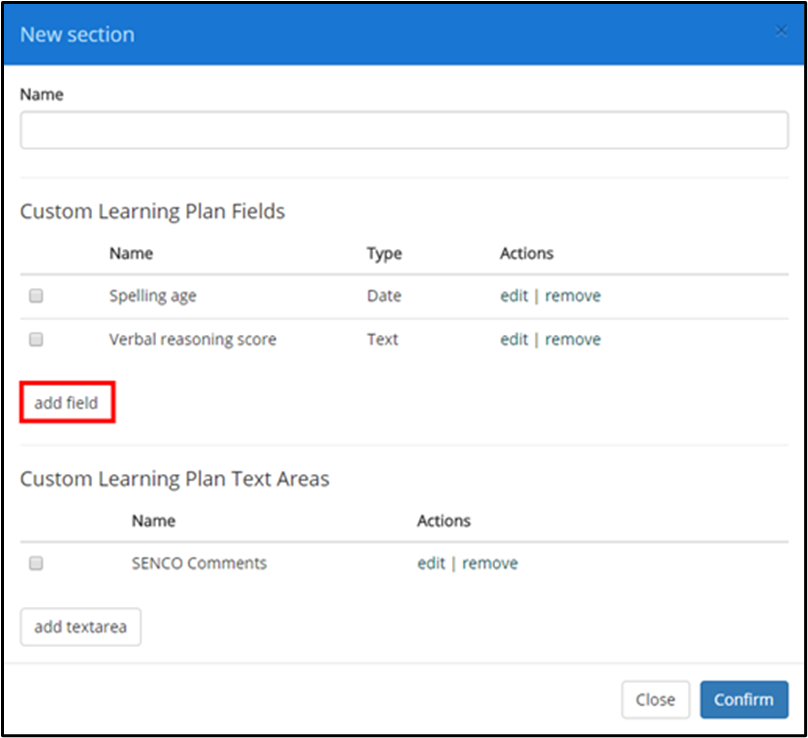
Task: Dismiss the New section dialog with X icon
Action: (781, 31)
